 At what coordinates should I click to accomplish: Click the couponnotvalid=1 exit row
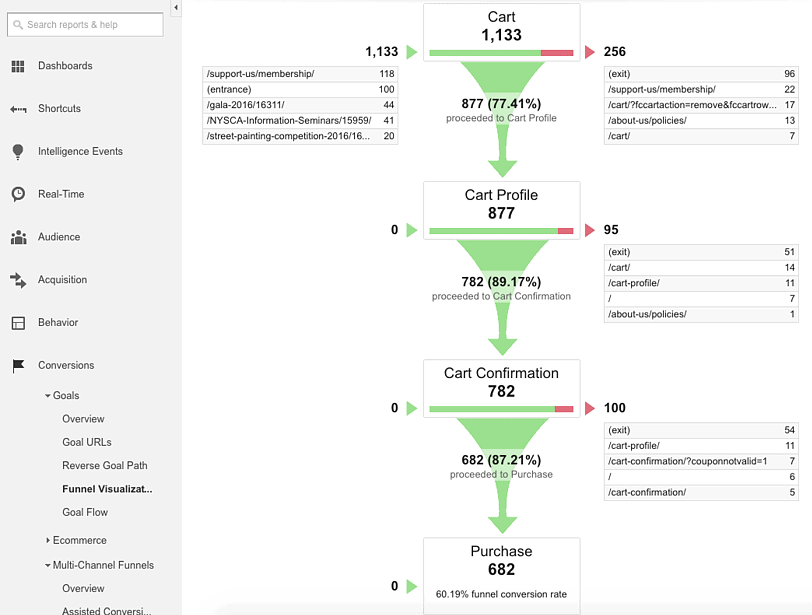tap(701, 461)
